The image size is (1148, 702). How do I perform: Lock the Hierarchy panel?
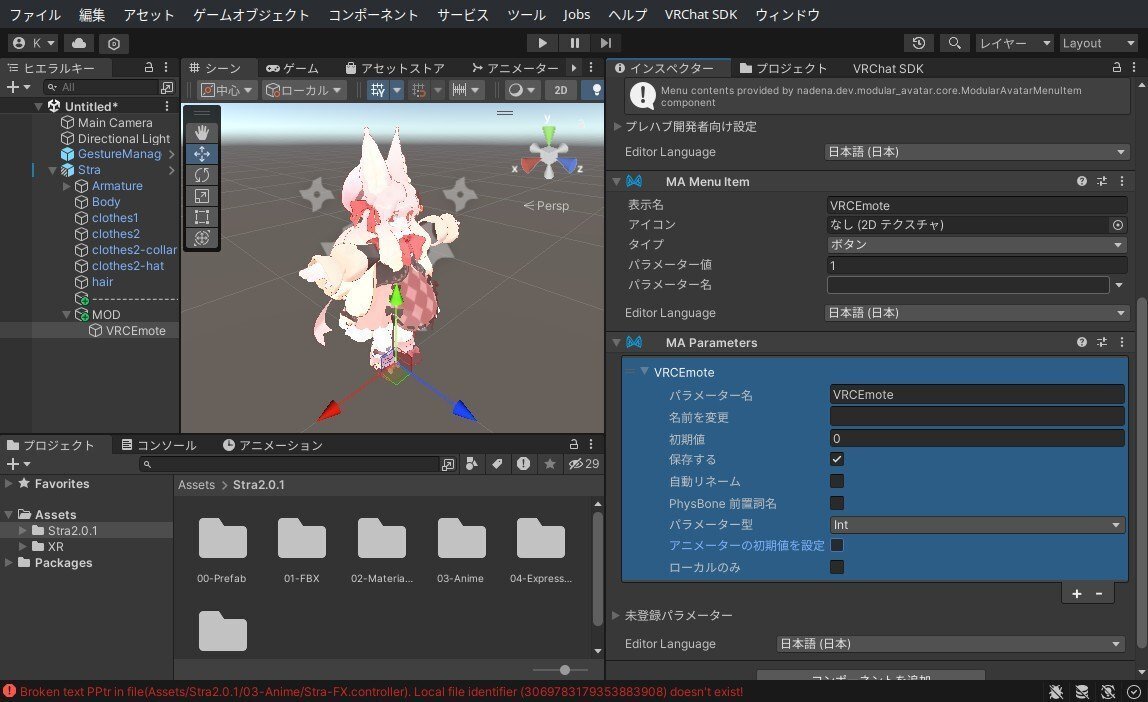click(x=149, y=67)
